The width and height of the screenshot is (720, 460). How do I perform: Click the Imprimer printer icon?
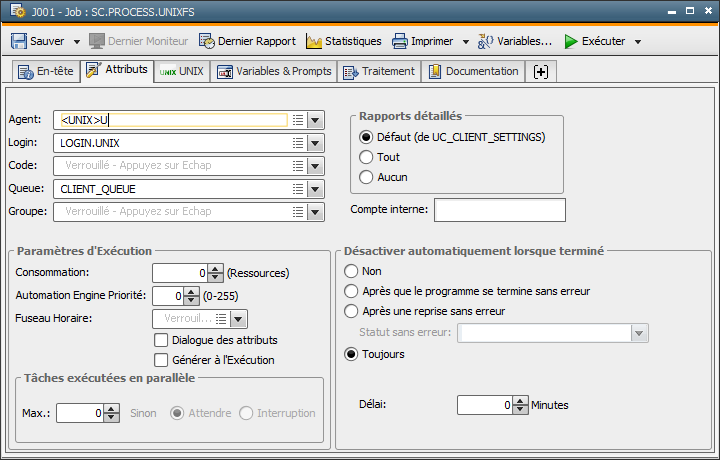[x=400, y=41]
